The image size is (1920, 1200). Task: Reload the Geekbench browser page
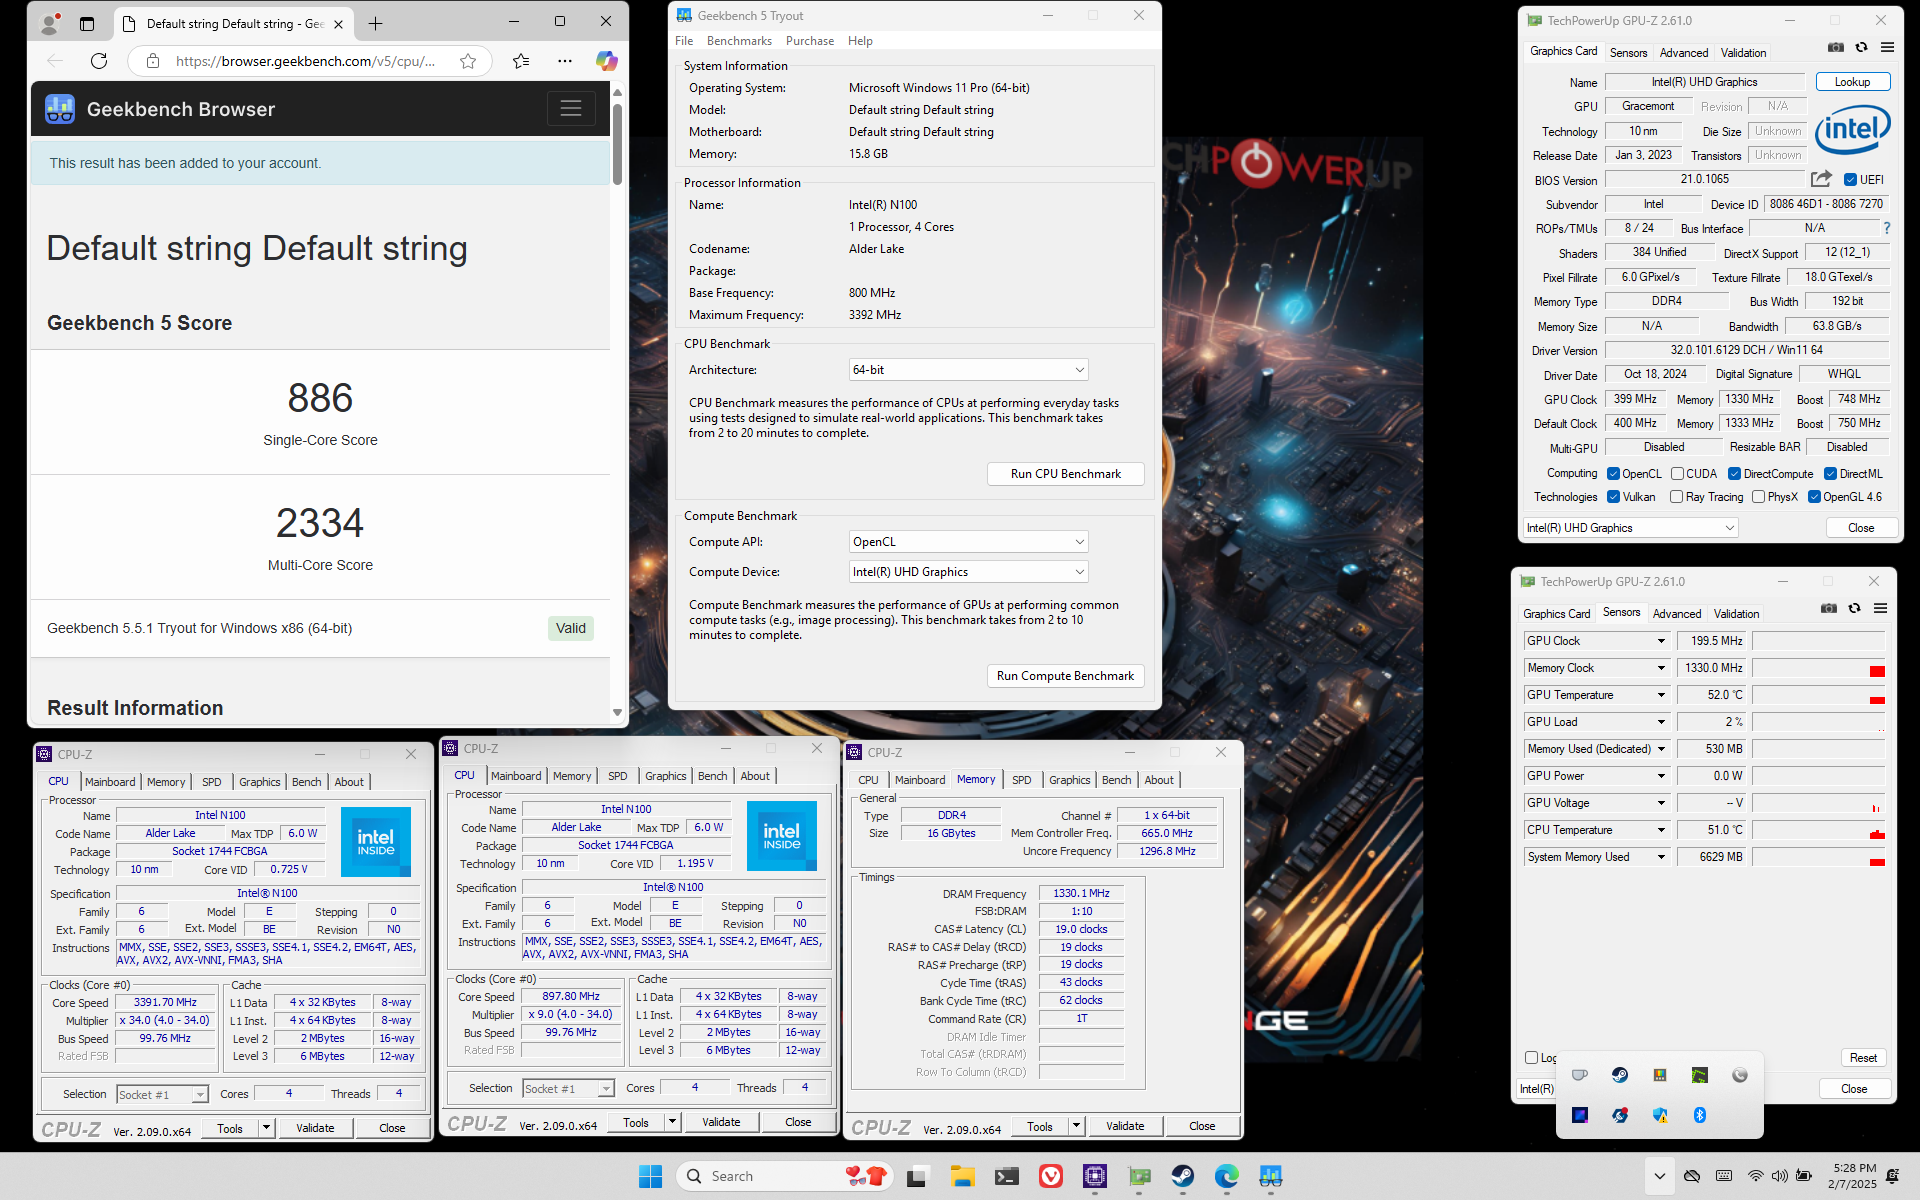point(99,61)
